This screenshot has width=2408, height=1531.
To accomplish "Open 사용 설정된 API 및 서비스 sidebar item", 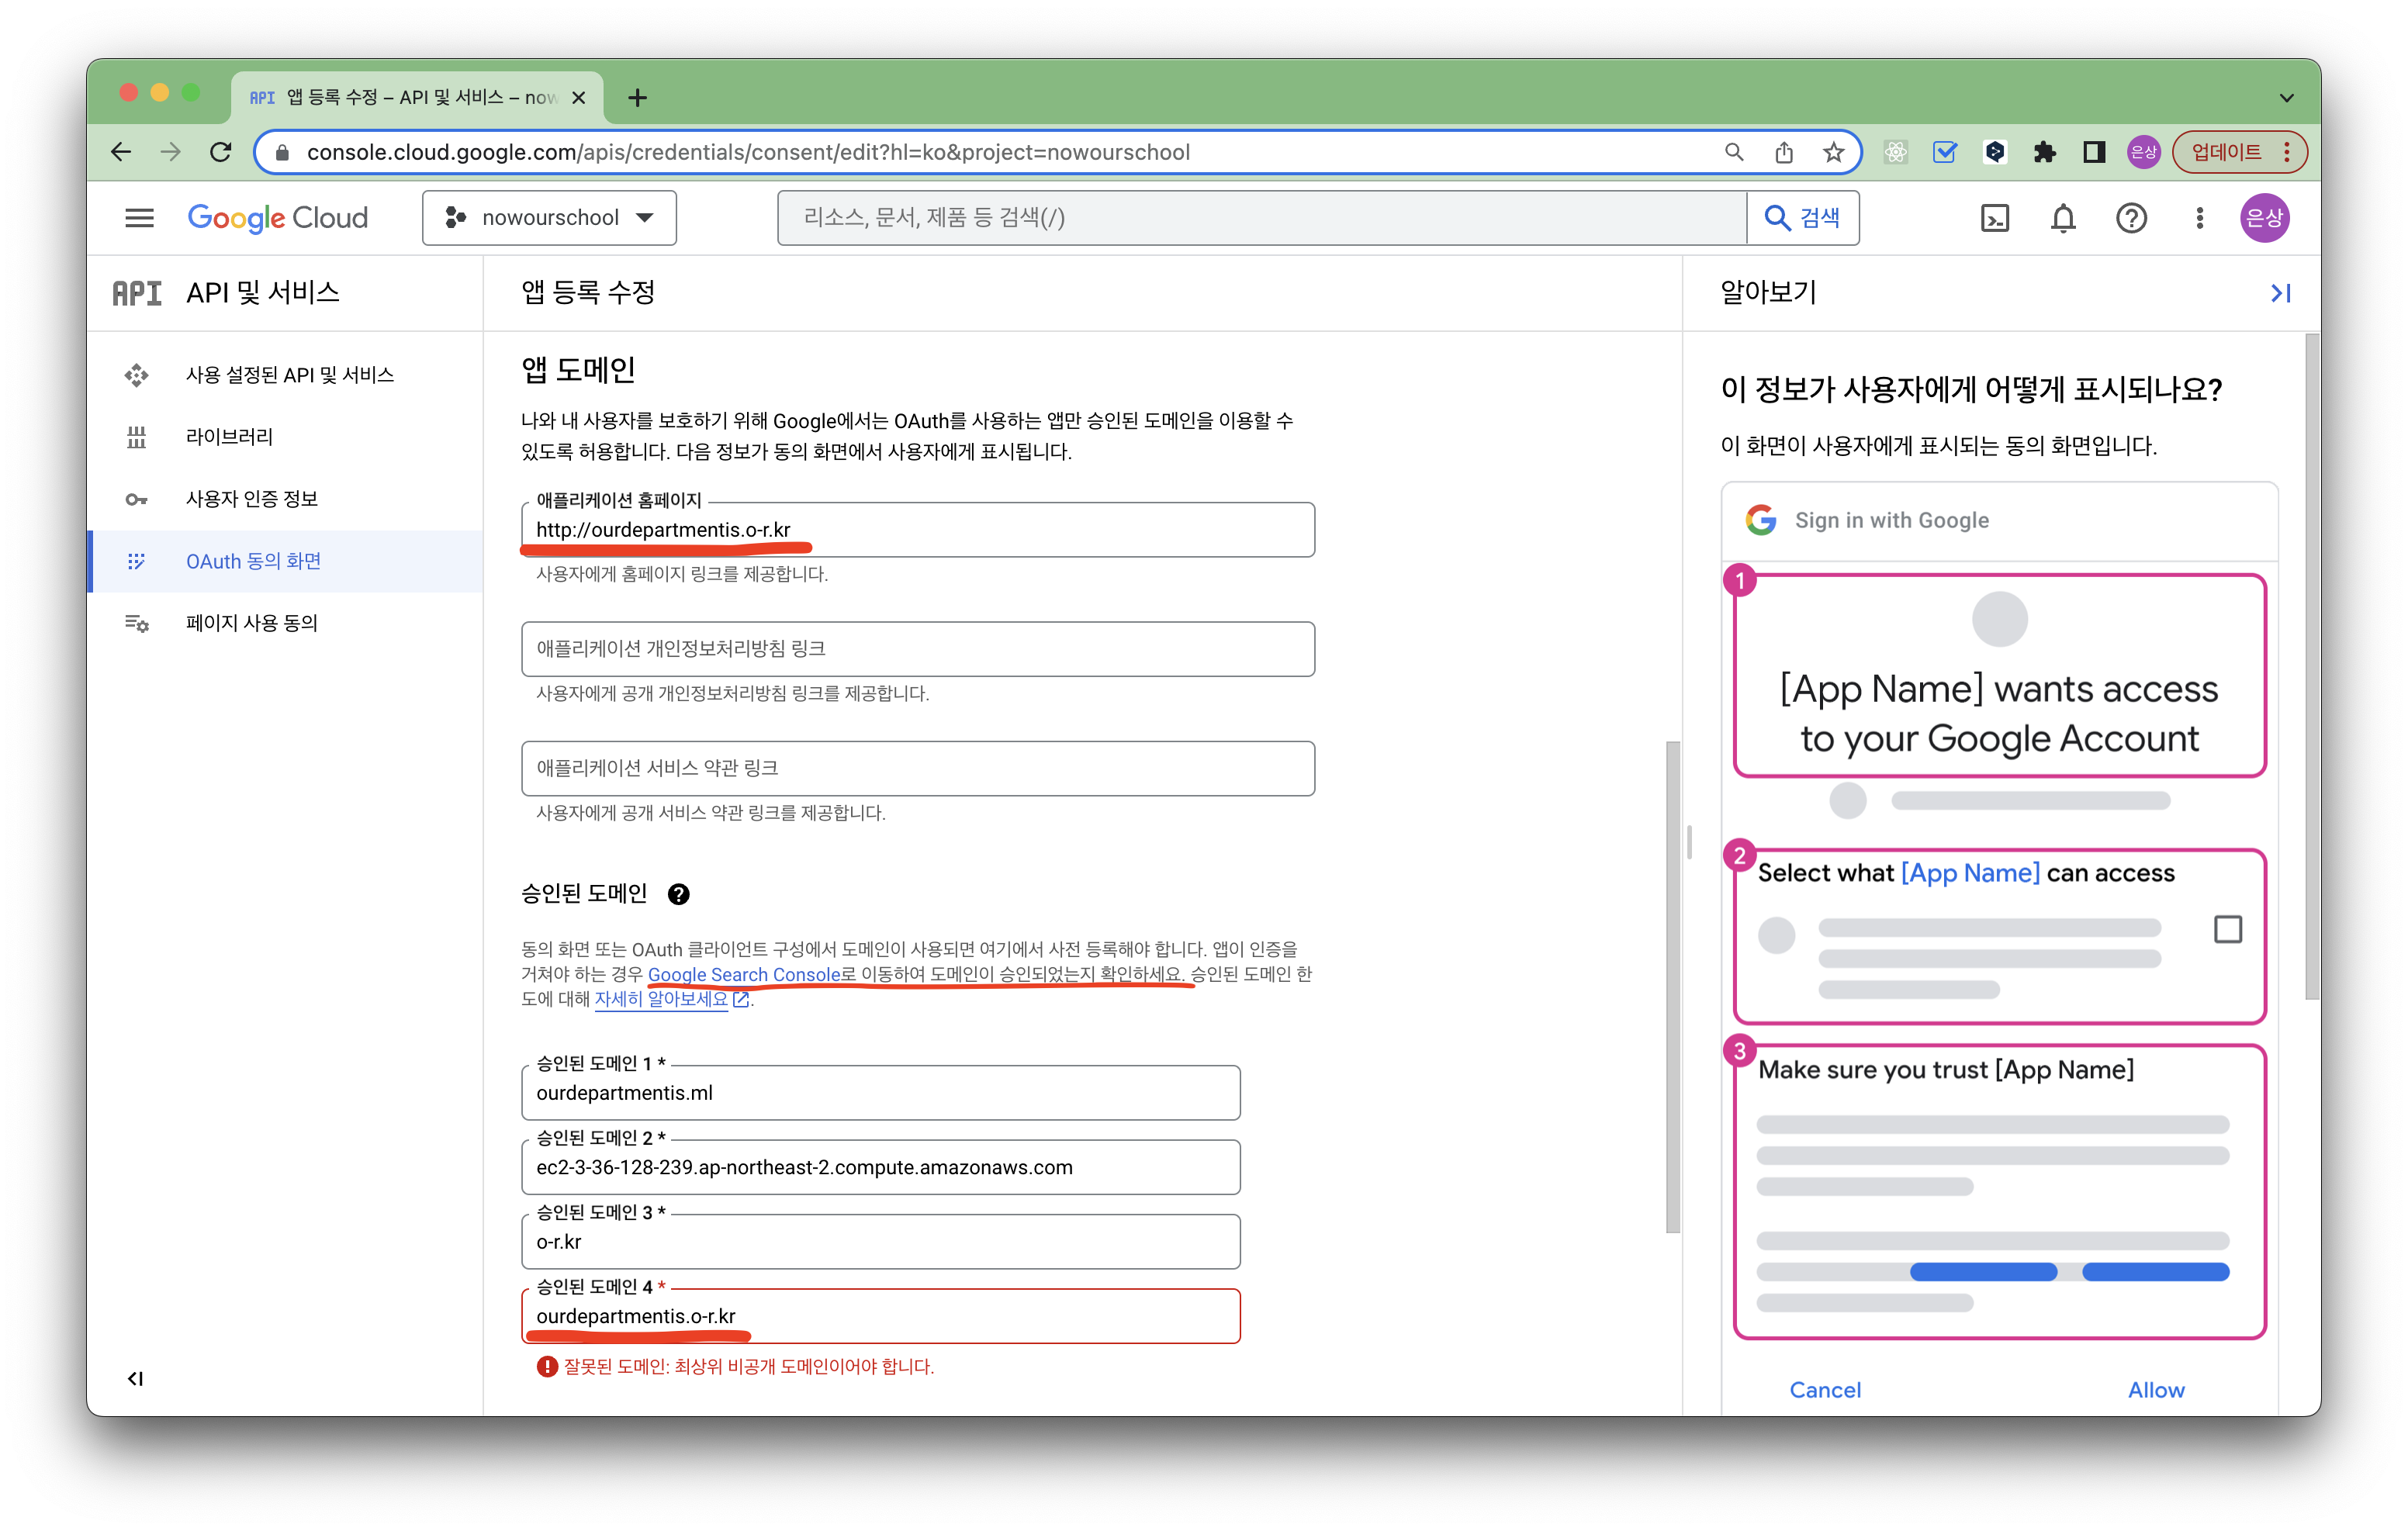I will click(x=286, y=375).
